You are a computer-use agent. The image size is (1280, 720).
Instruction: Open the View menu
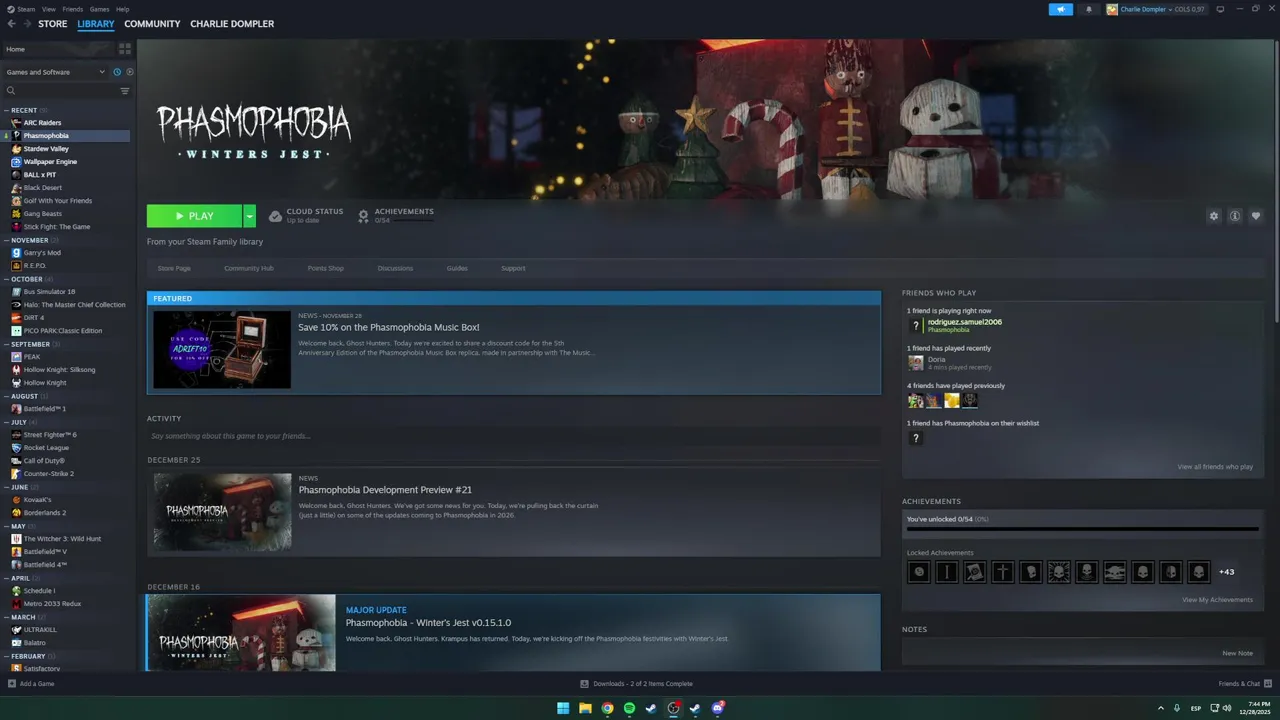48,9
